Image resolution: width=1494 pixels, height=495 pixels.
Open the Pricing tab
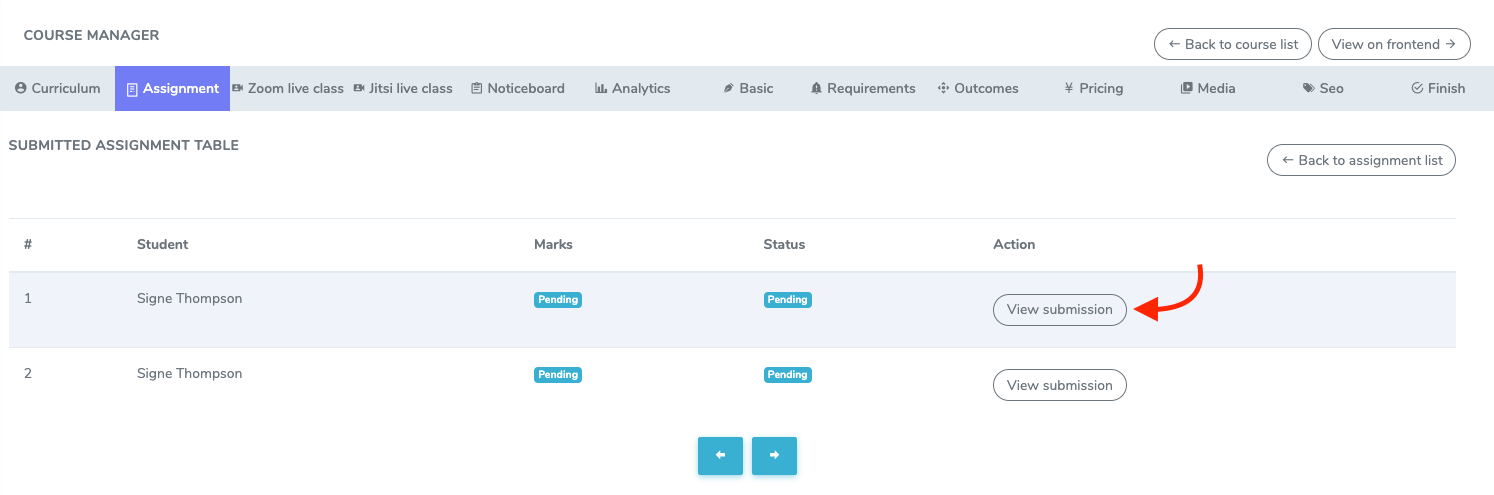(x=1093, y=88)
